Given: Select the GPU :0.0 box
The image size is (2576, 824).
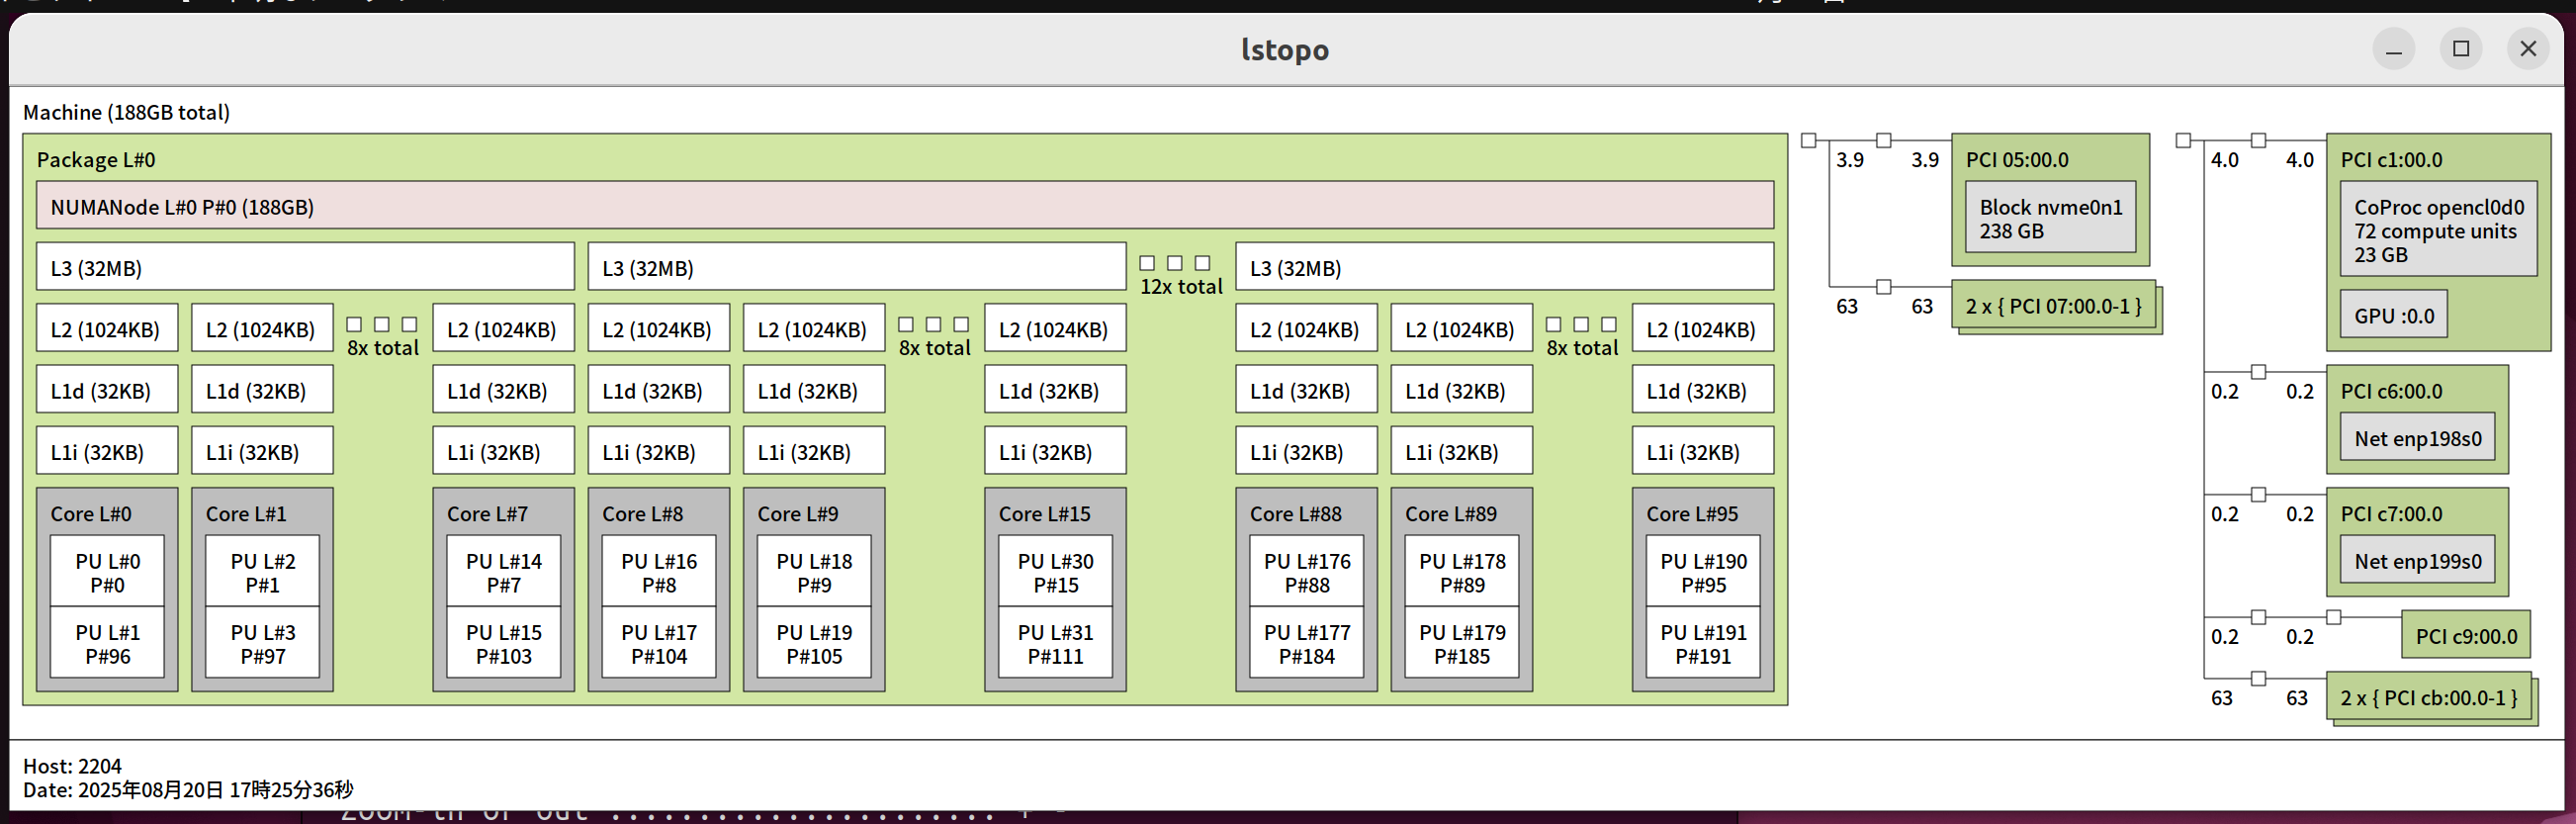Looking at the screenshot, I should tap(2393, 315).
